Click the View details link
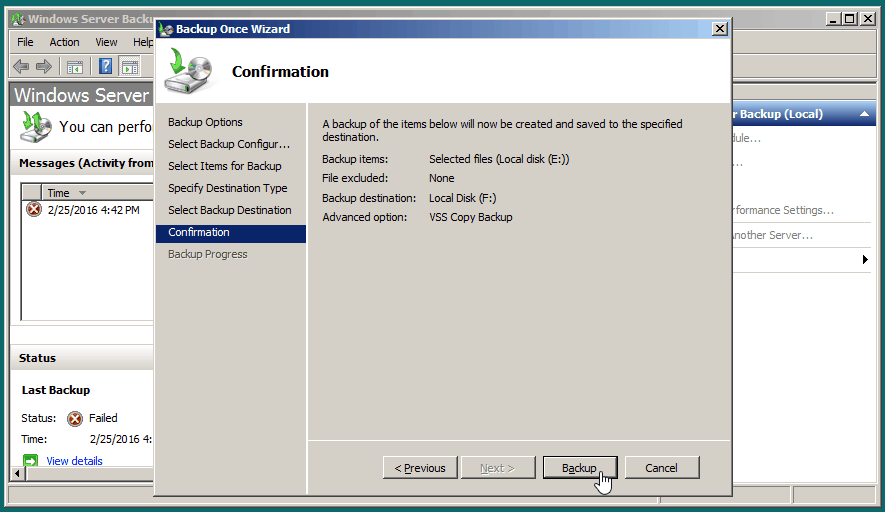Viewport: 885px width, 512px height. tap(75, 461)
